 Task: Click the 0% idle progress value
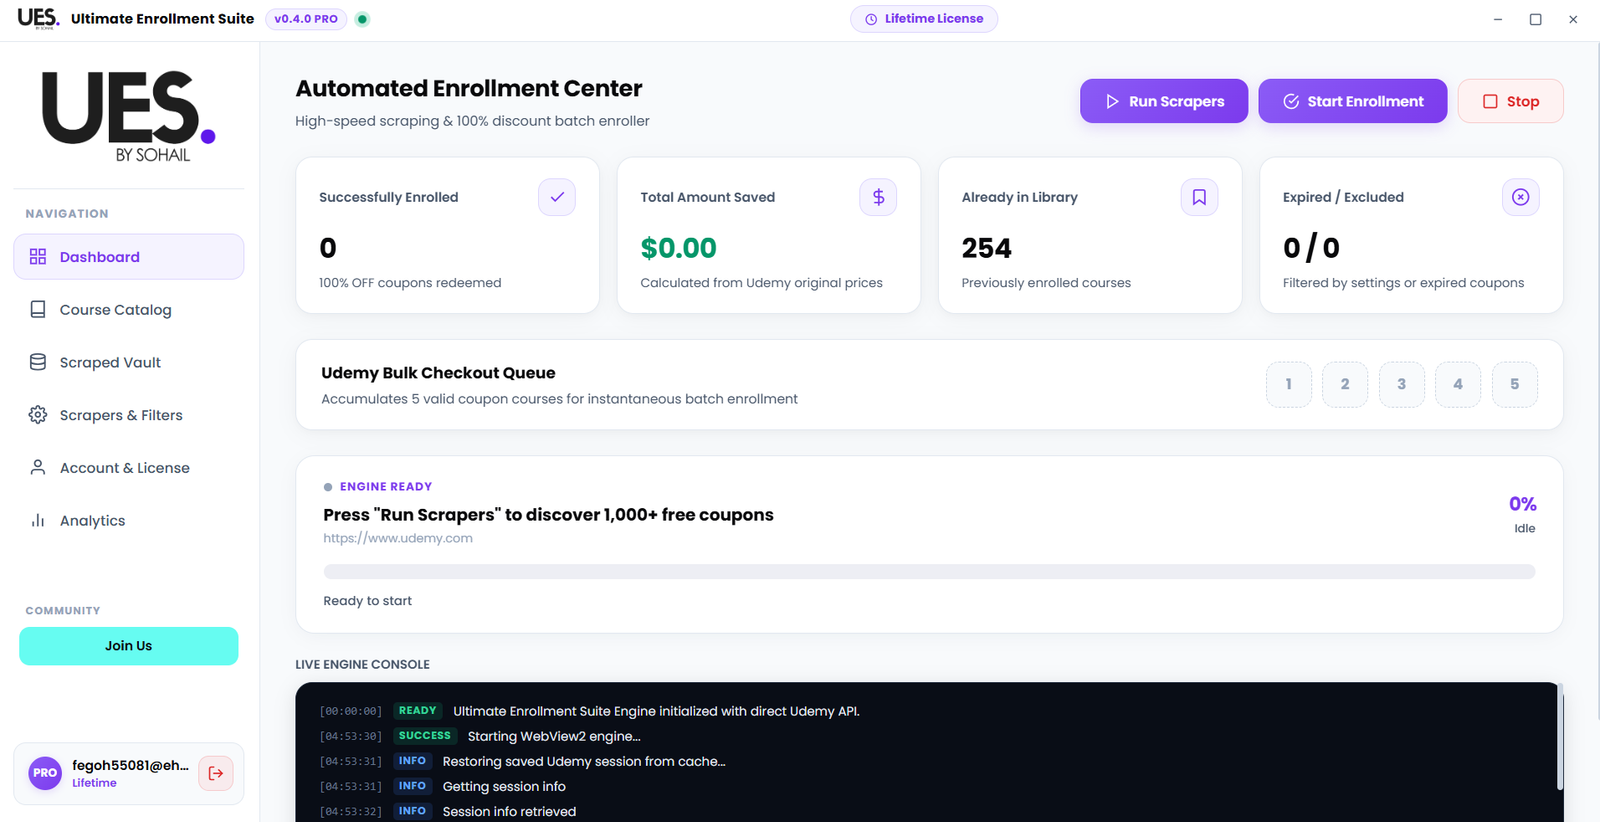point(1522,504)
